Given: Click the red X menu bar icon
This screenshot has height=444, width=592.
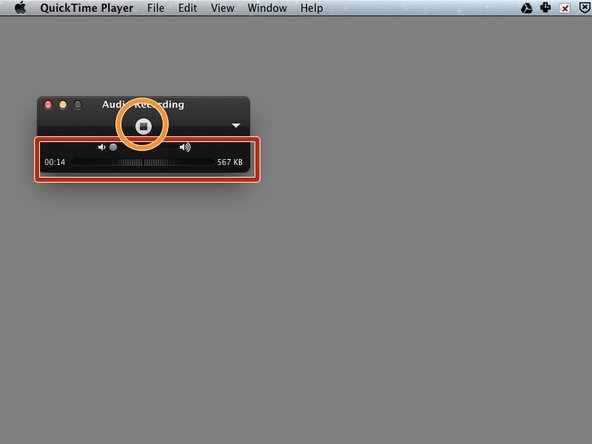Looking at the screenshot, I should (x=565, y=8).
